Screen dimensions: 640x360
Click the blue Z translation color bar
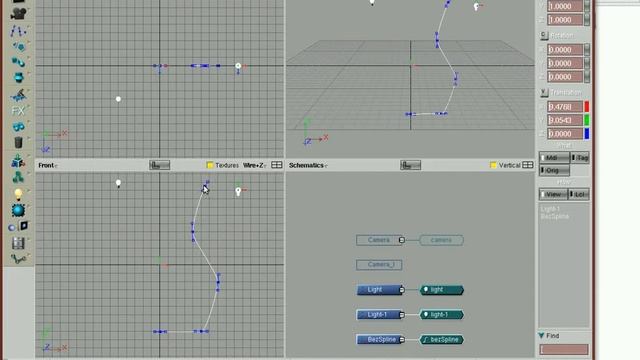(587, 133)
